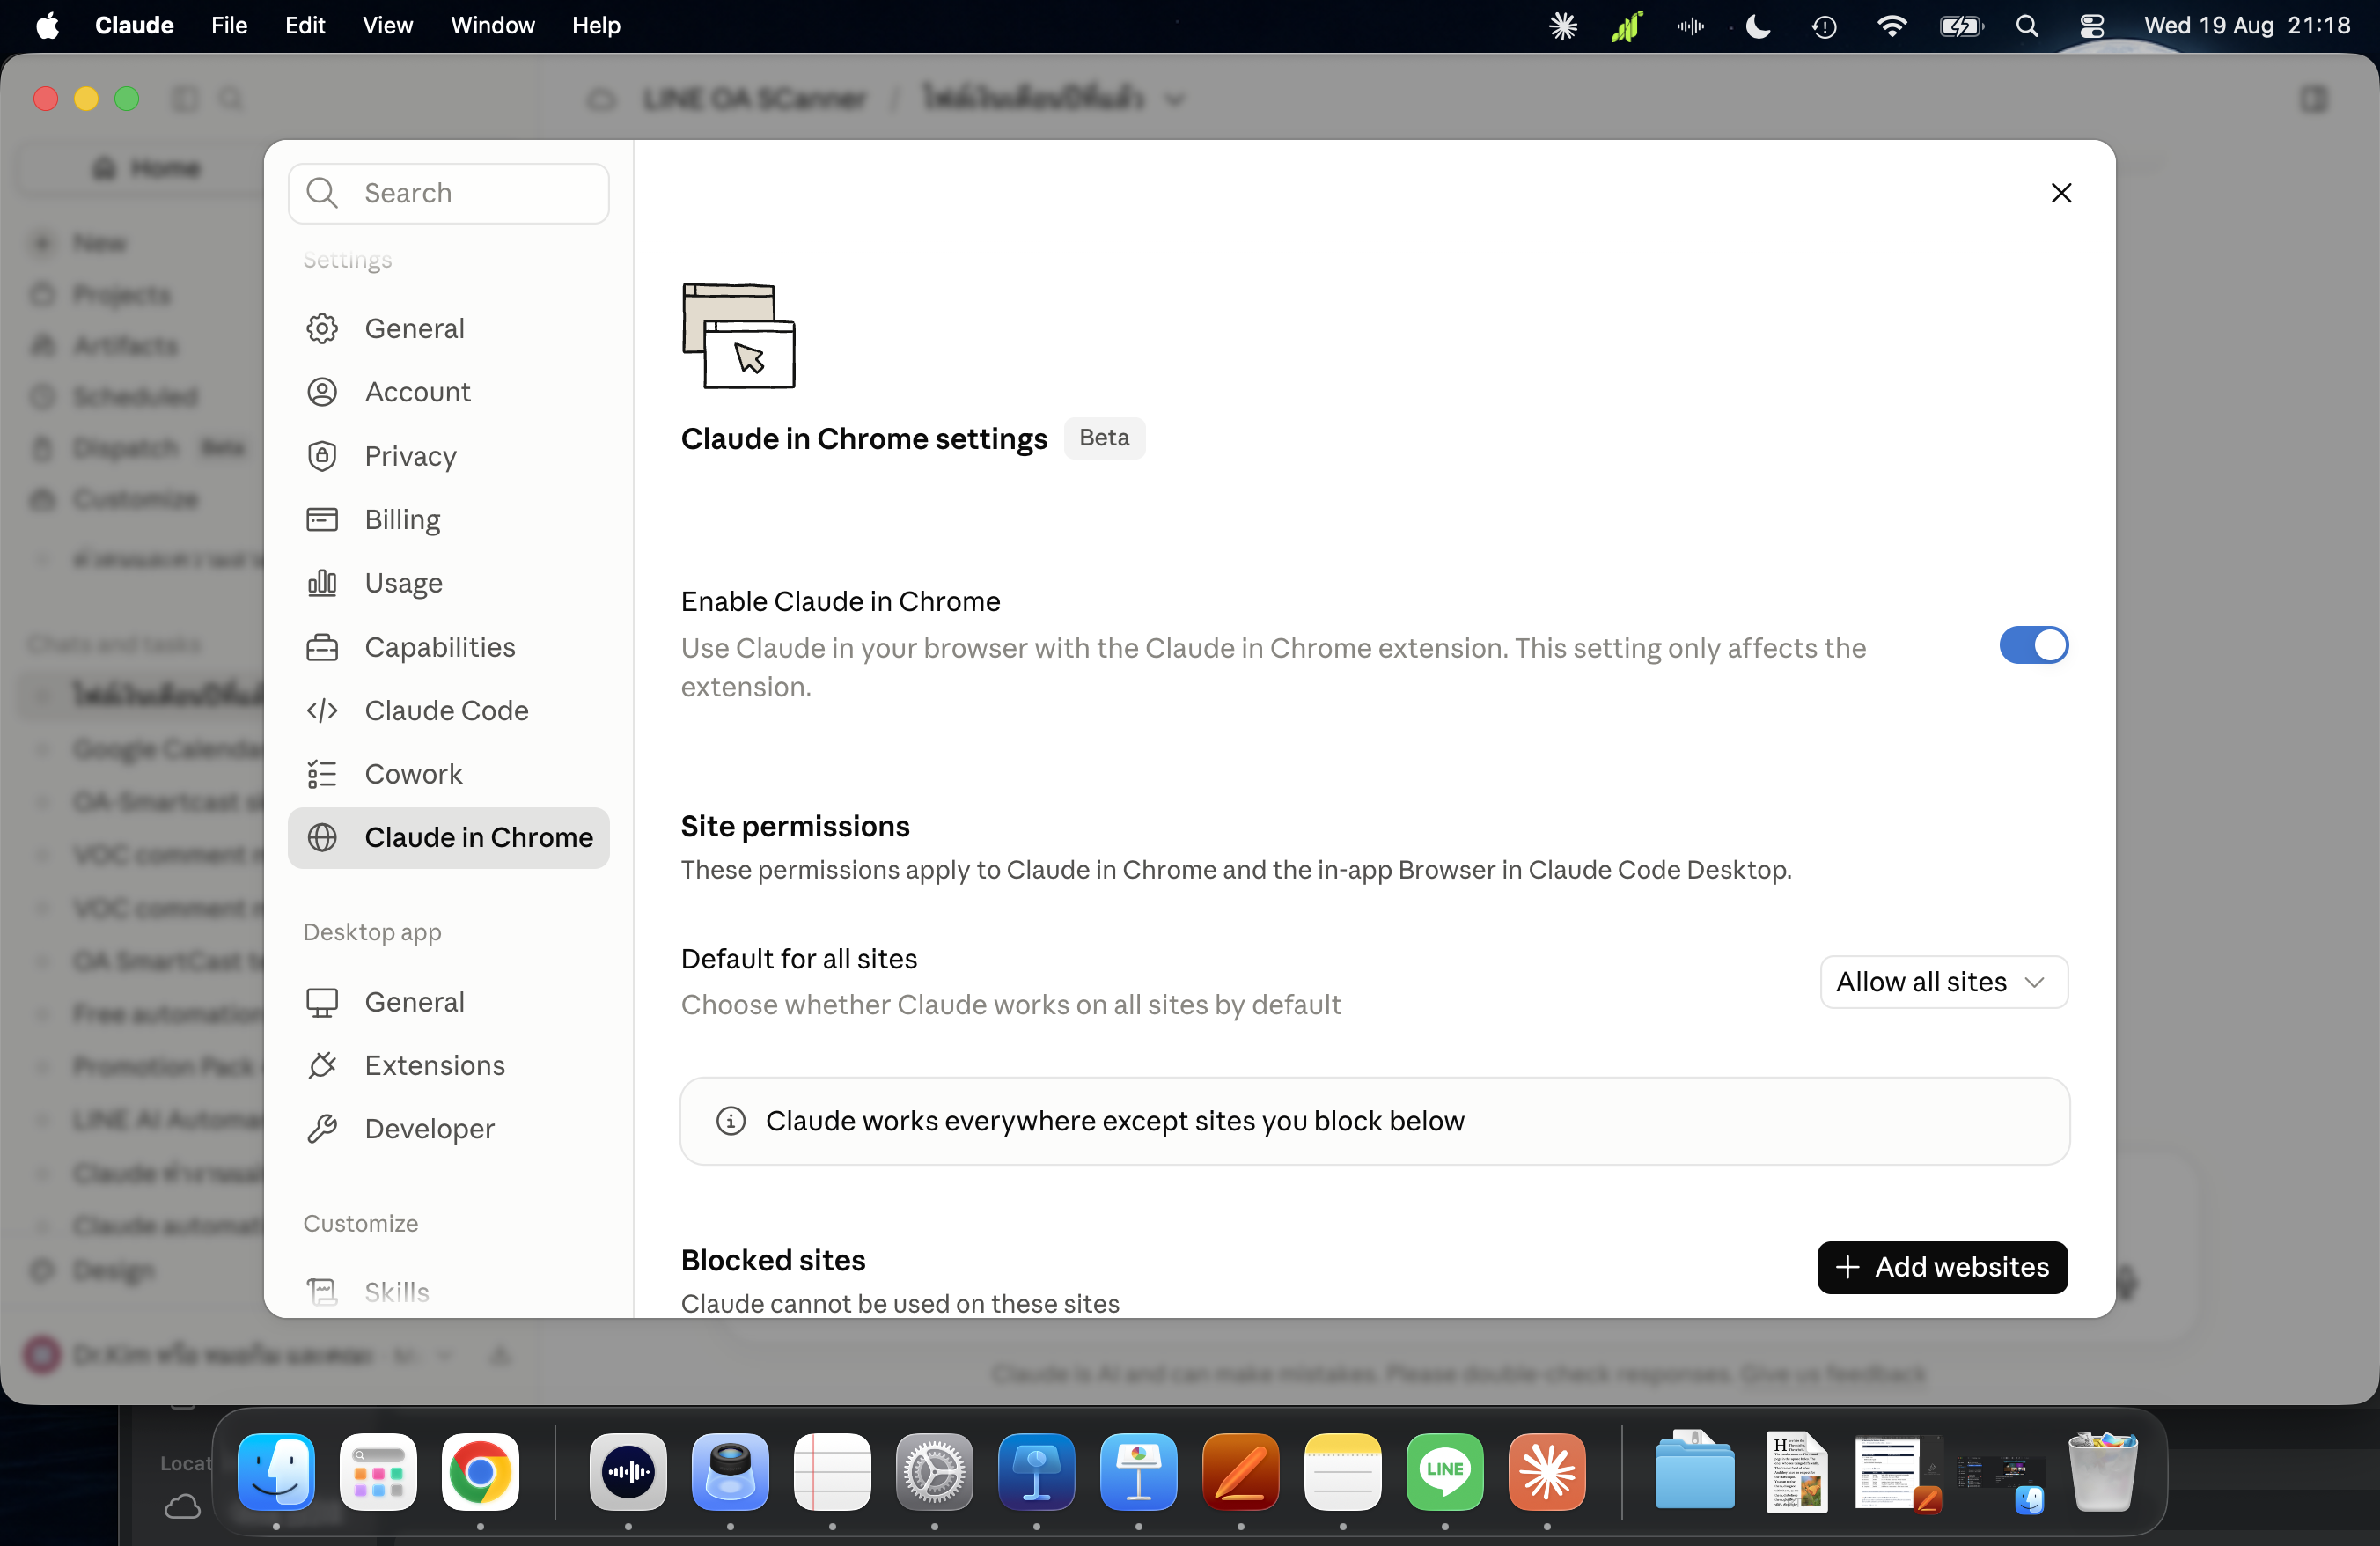
Task: Open Privacy settings
Action: click(448, 456)
